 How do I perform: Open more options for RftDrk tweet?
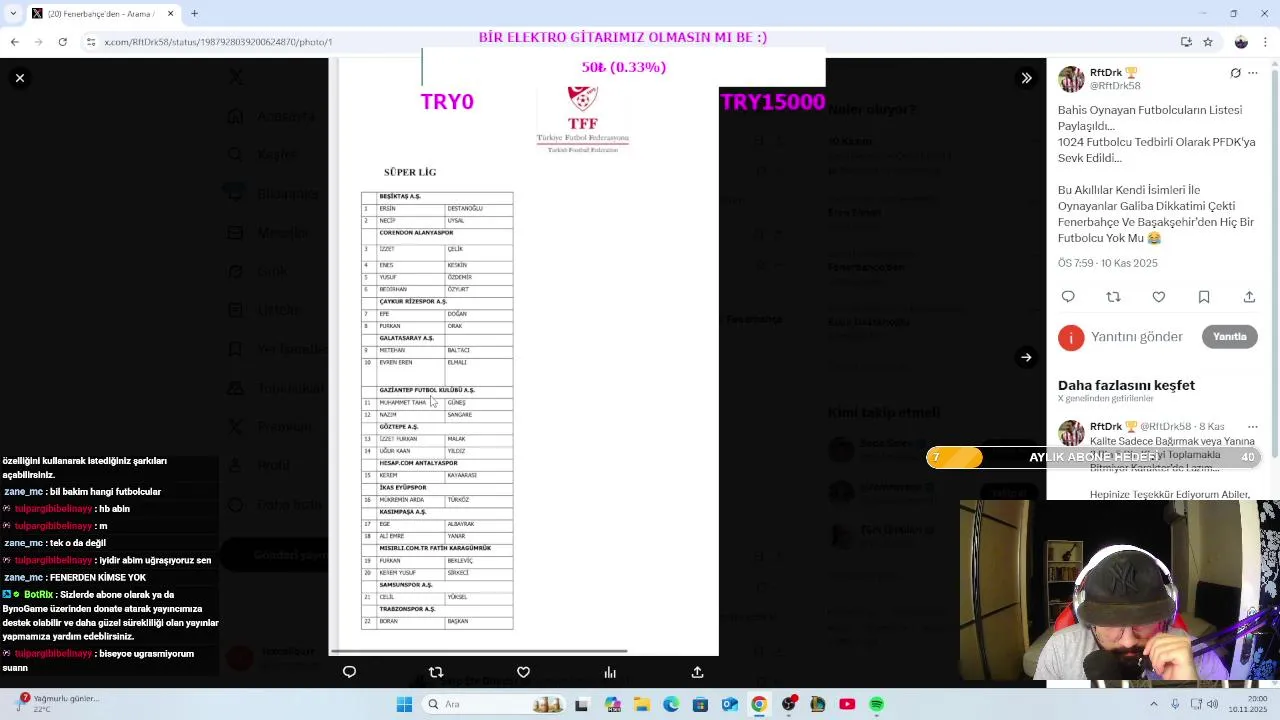(1252, 73)
